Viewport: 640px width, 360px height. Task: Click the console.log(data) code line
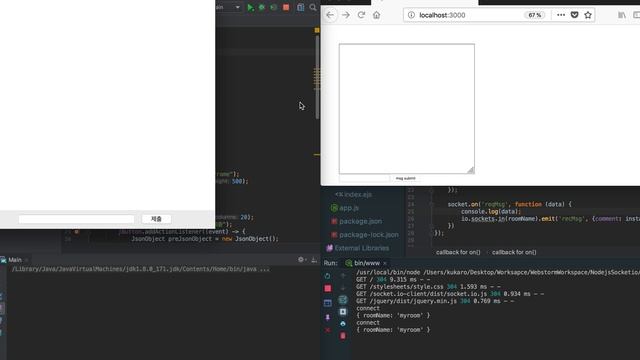pyautogui.click(x=491, y=211)
